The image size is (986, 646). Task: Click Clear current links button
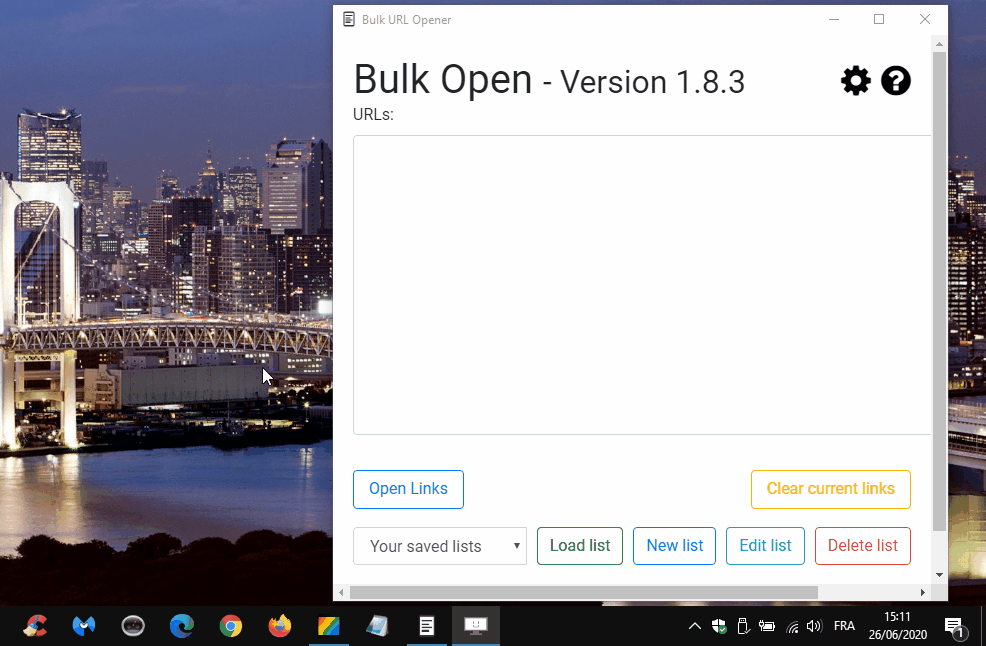pos(830,489)
